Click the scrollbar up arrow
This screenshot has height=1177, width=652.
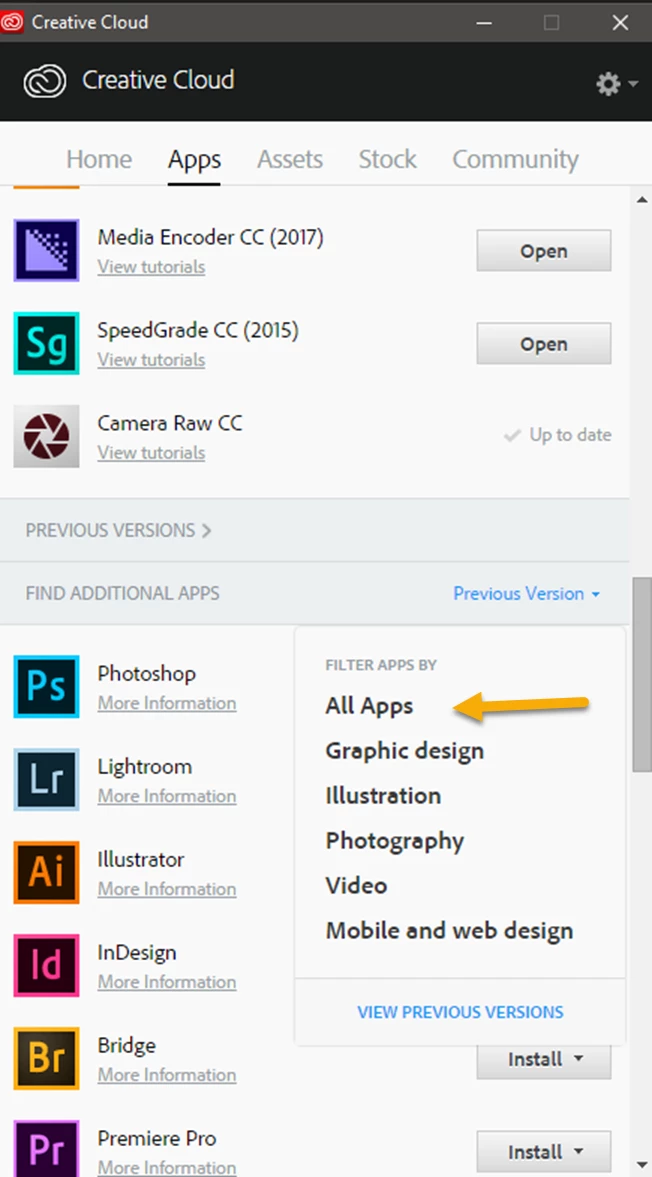(642, 200)
